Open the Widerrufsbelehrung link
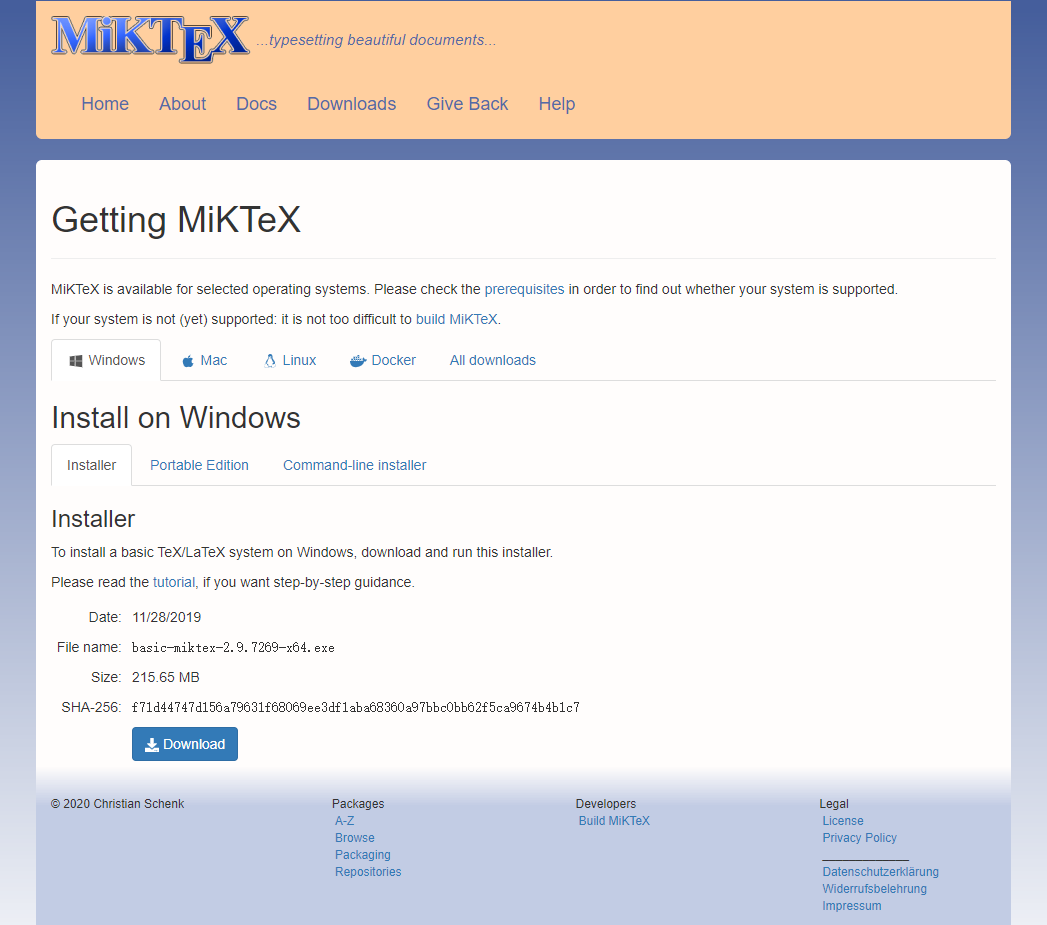The image size is (1047, 925). pos(875,889)
